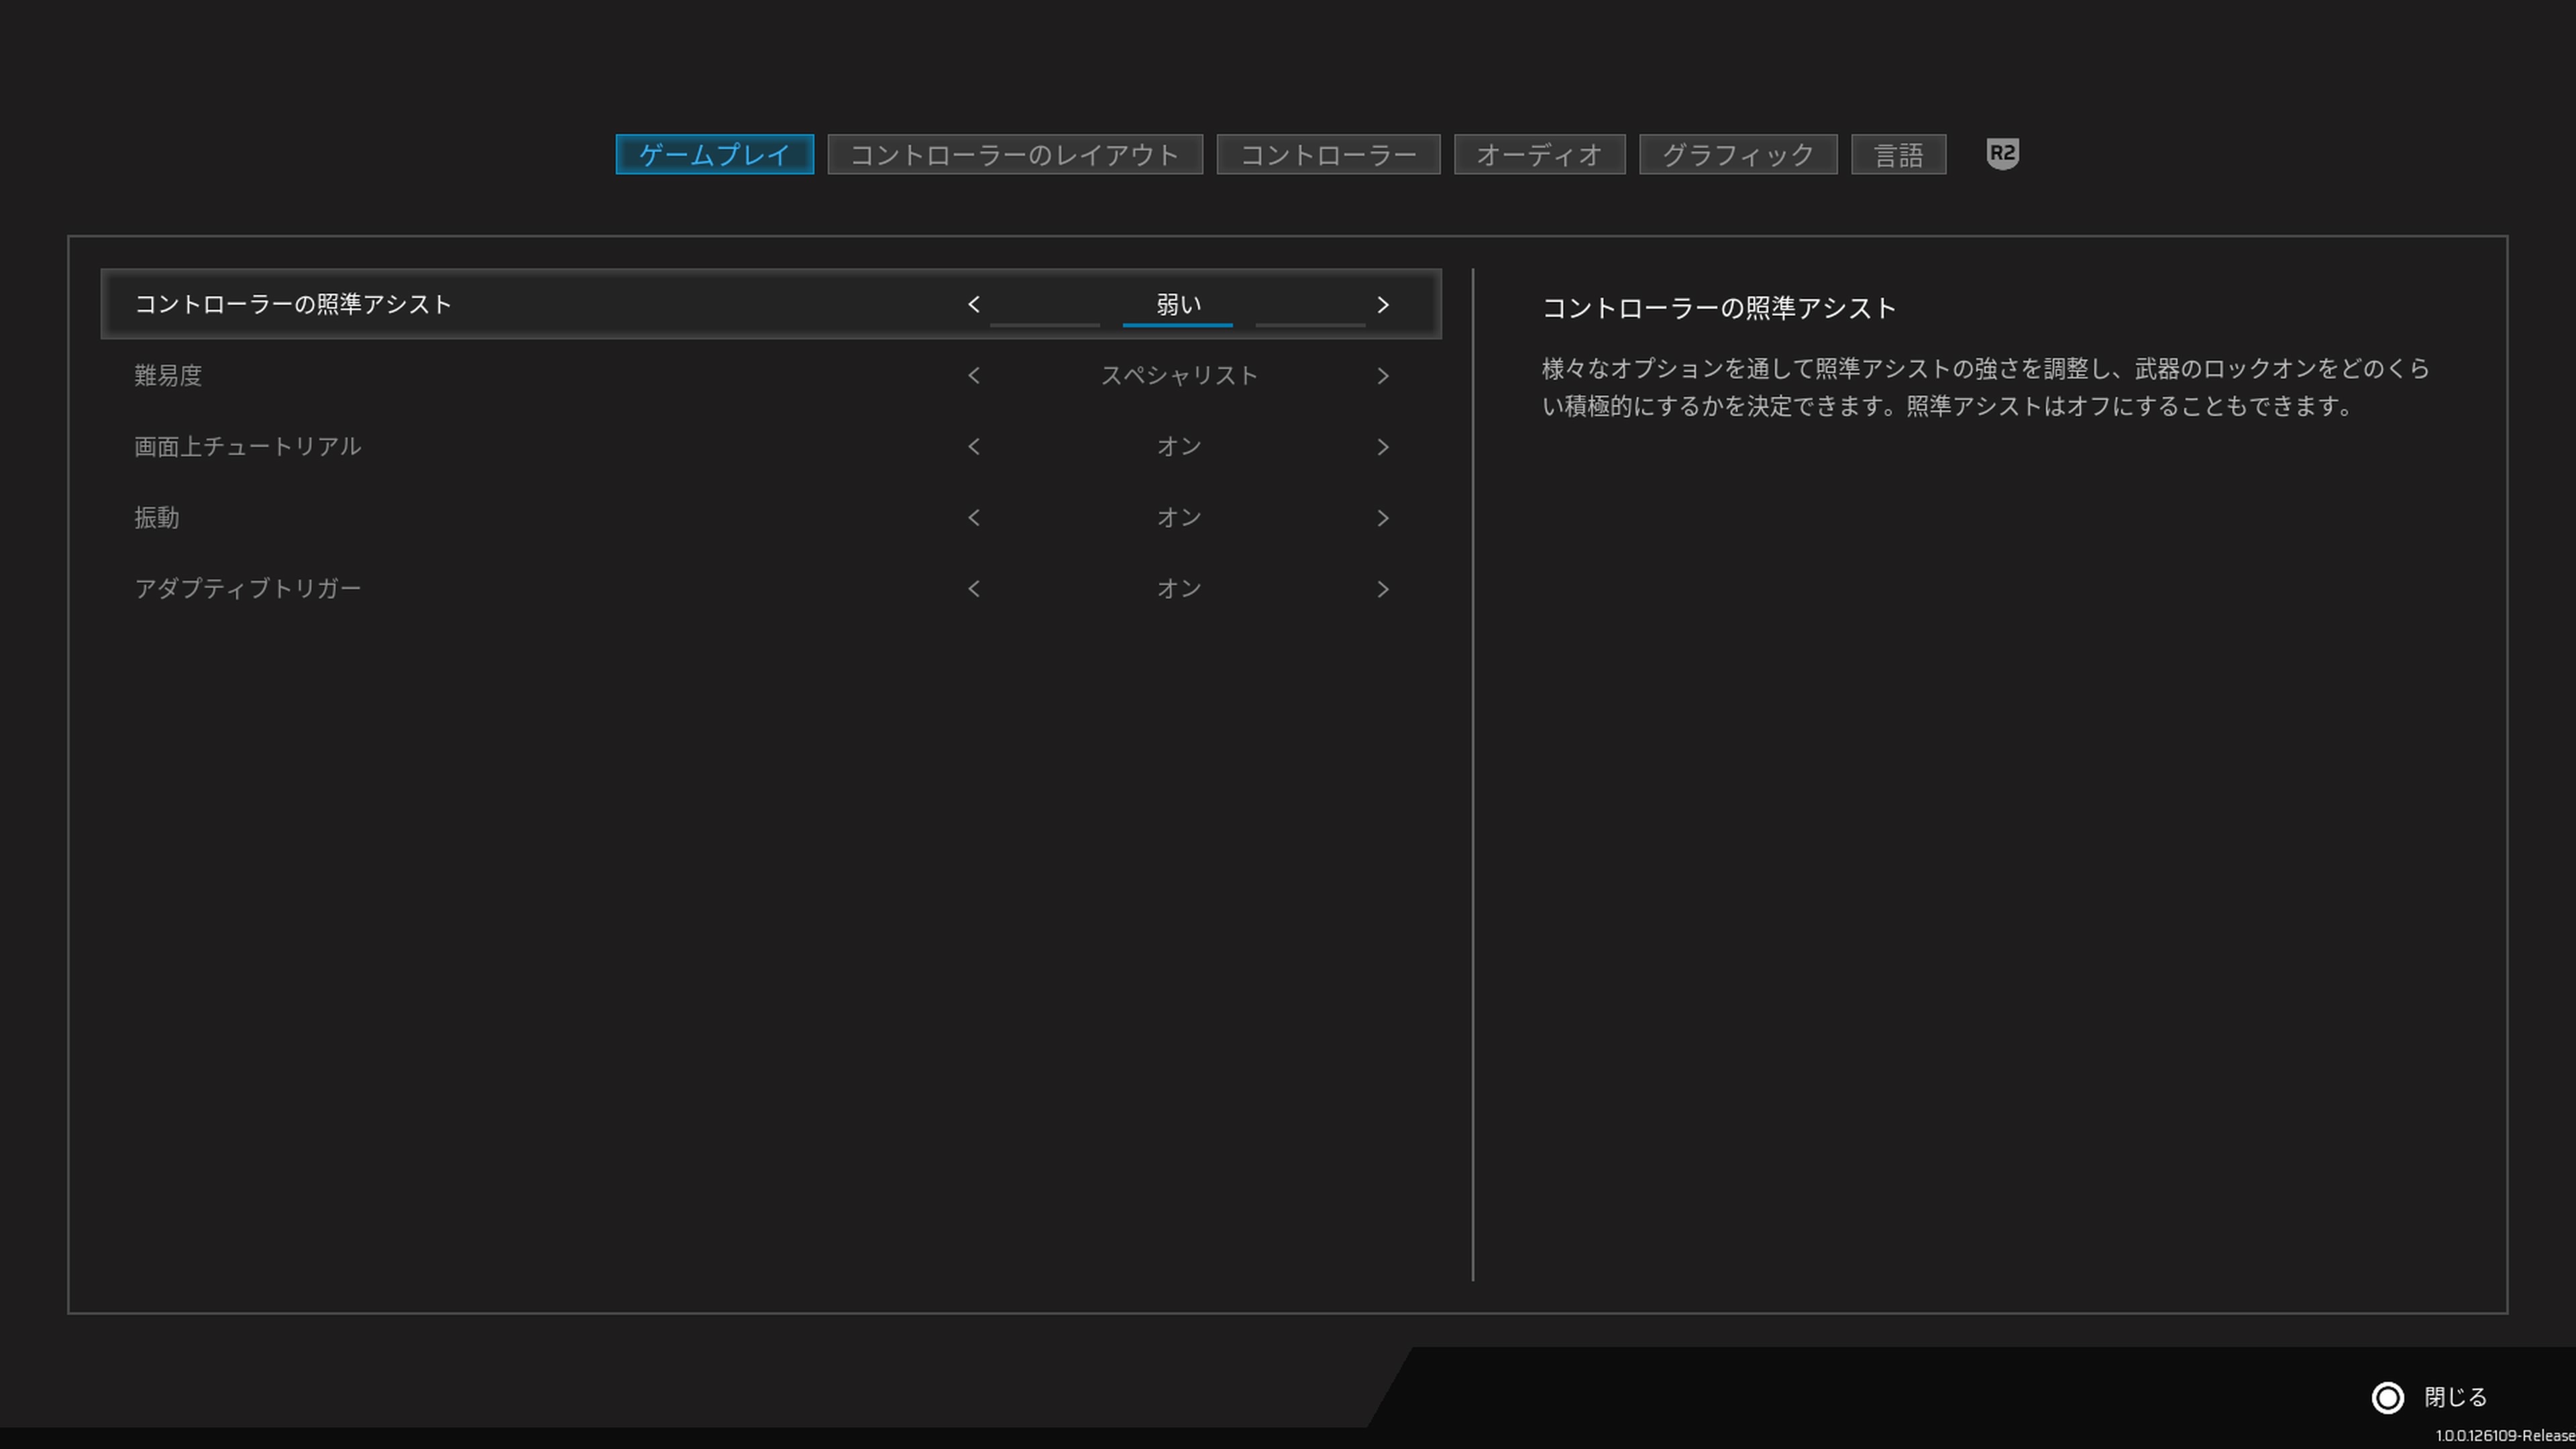The width and height of the screenshot is (2576, 1449).
Task: Toggle 振動 setting showing オン
Action: click(x=1178, y=518)
